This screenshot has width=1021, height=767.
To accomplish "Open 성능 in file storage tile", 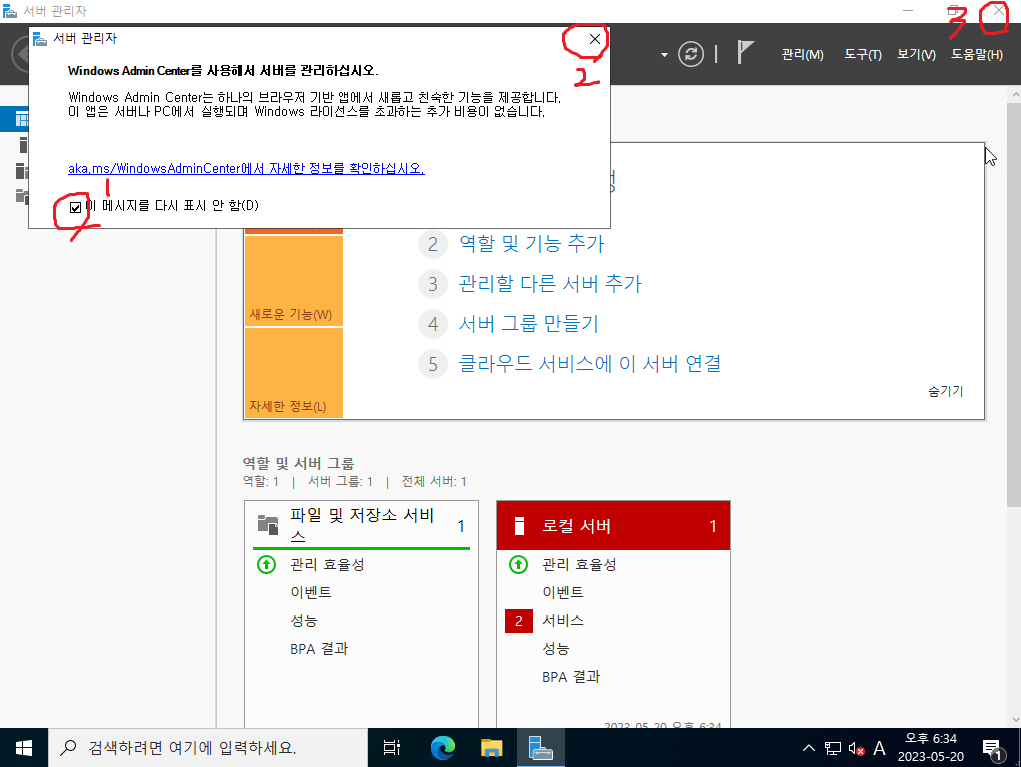I will tap(303, 621).
